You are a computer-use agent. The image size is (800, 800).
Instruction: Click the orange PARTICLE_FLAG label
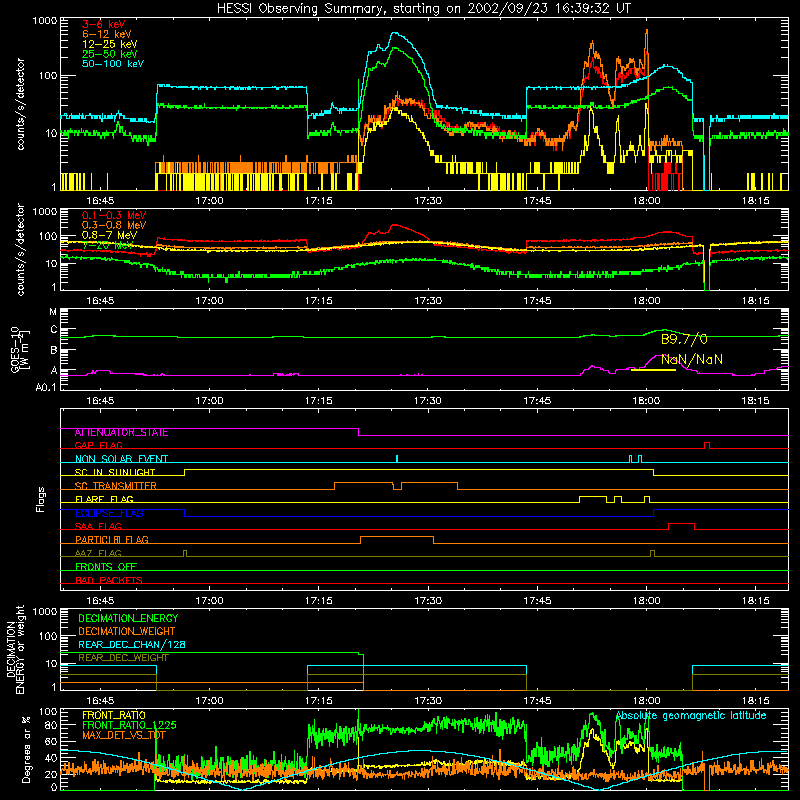[112, 539]
